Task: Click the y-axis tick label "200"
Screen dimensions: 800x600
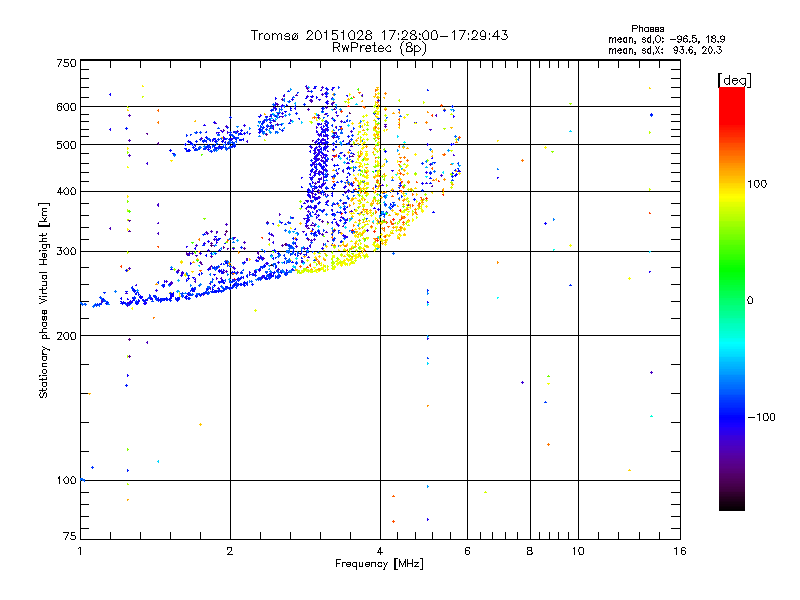Action: pos(66,336)
